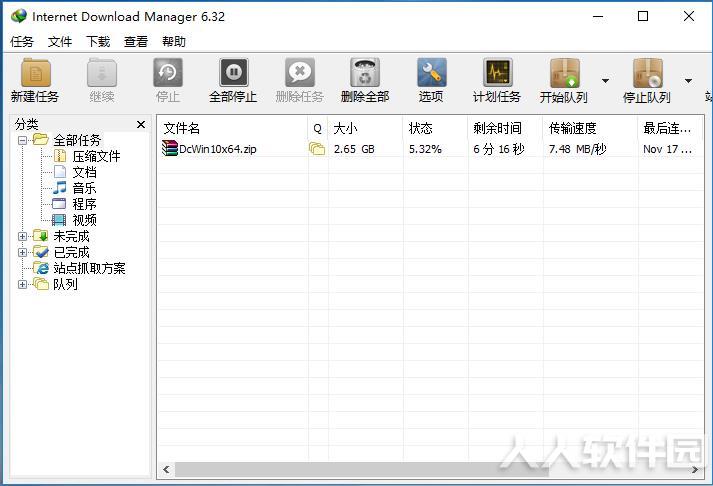This screenshot has height=486, width=713.
Task: Click the scrollbar left arrow
Action: 166,470
